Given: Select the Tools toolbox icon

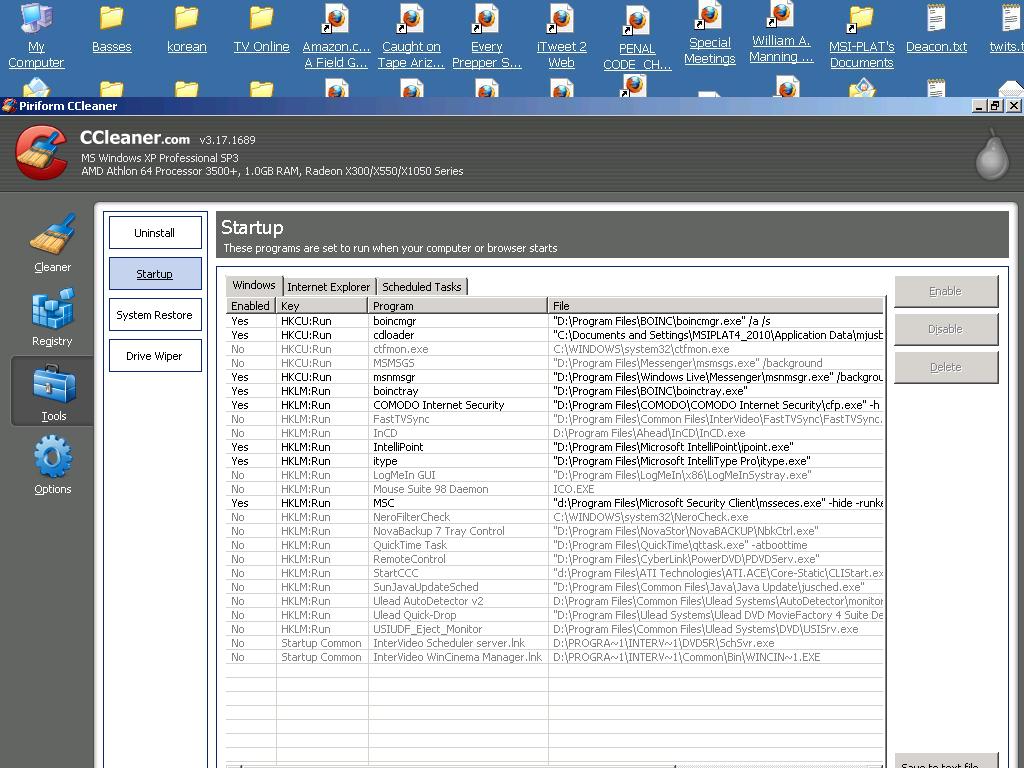Looking at the screenshot, I should 54,383.
